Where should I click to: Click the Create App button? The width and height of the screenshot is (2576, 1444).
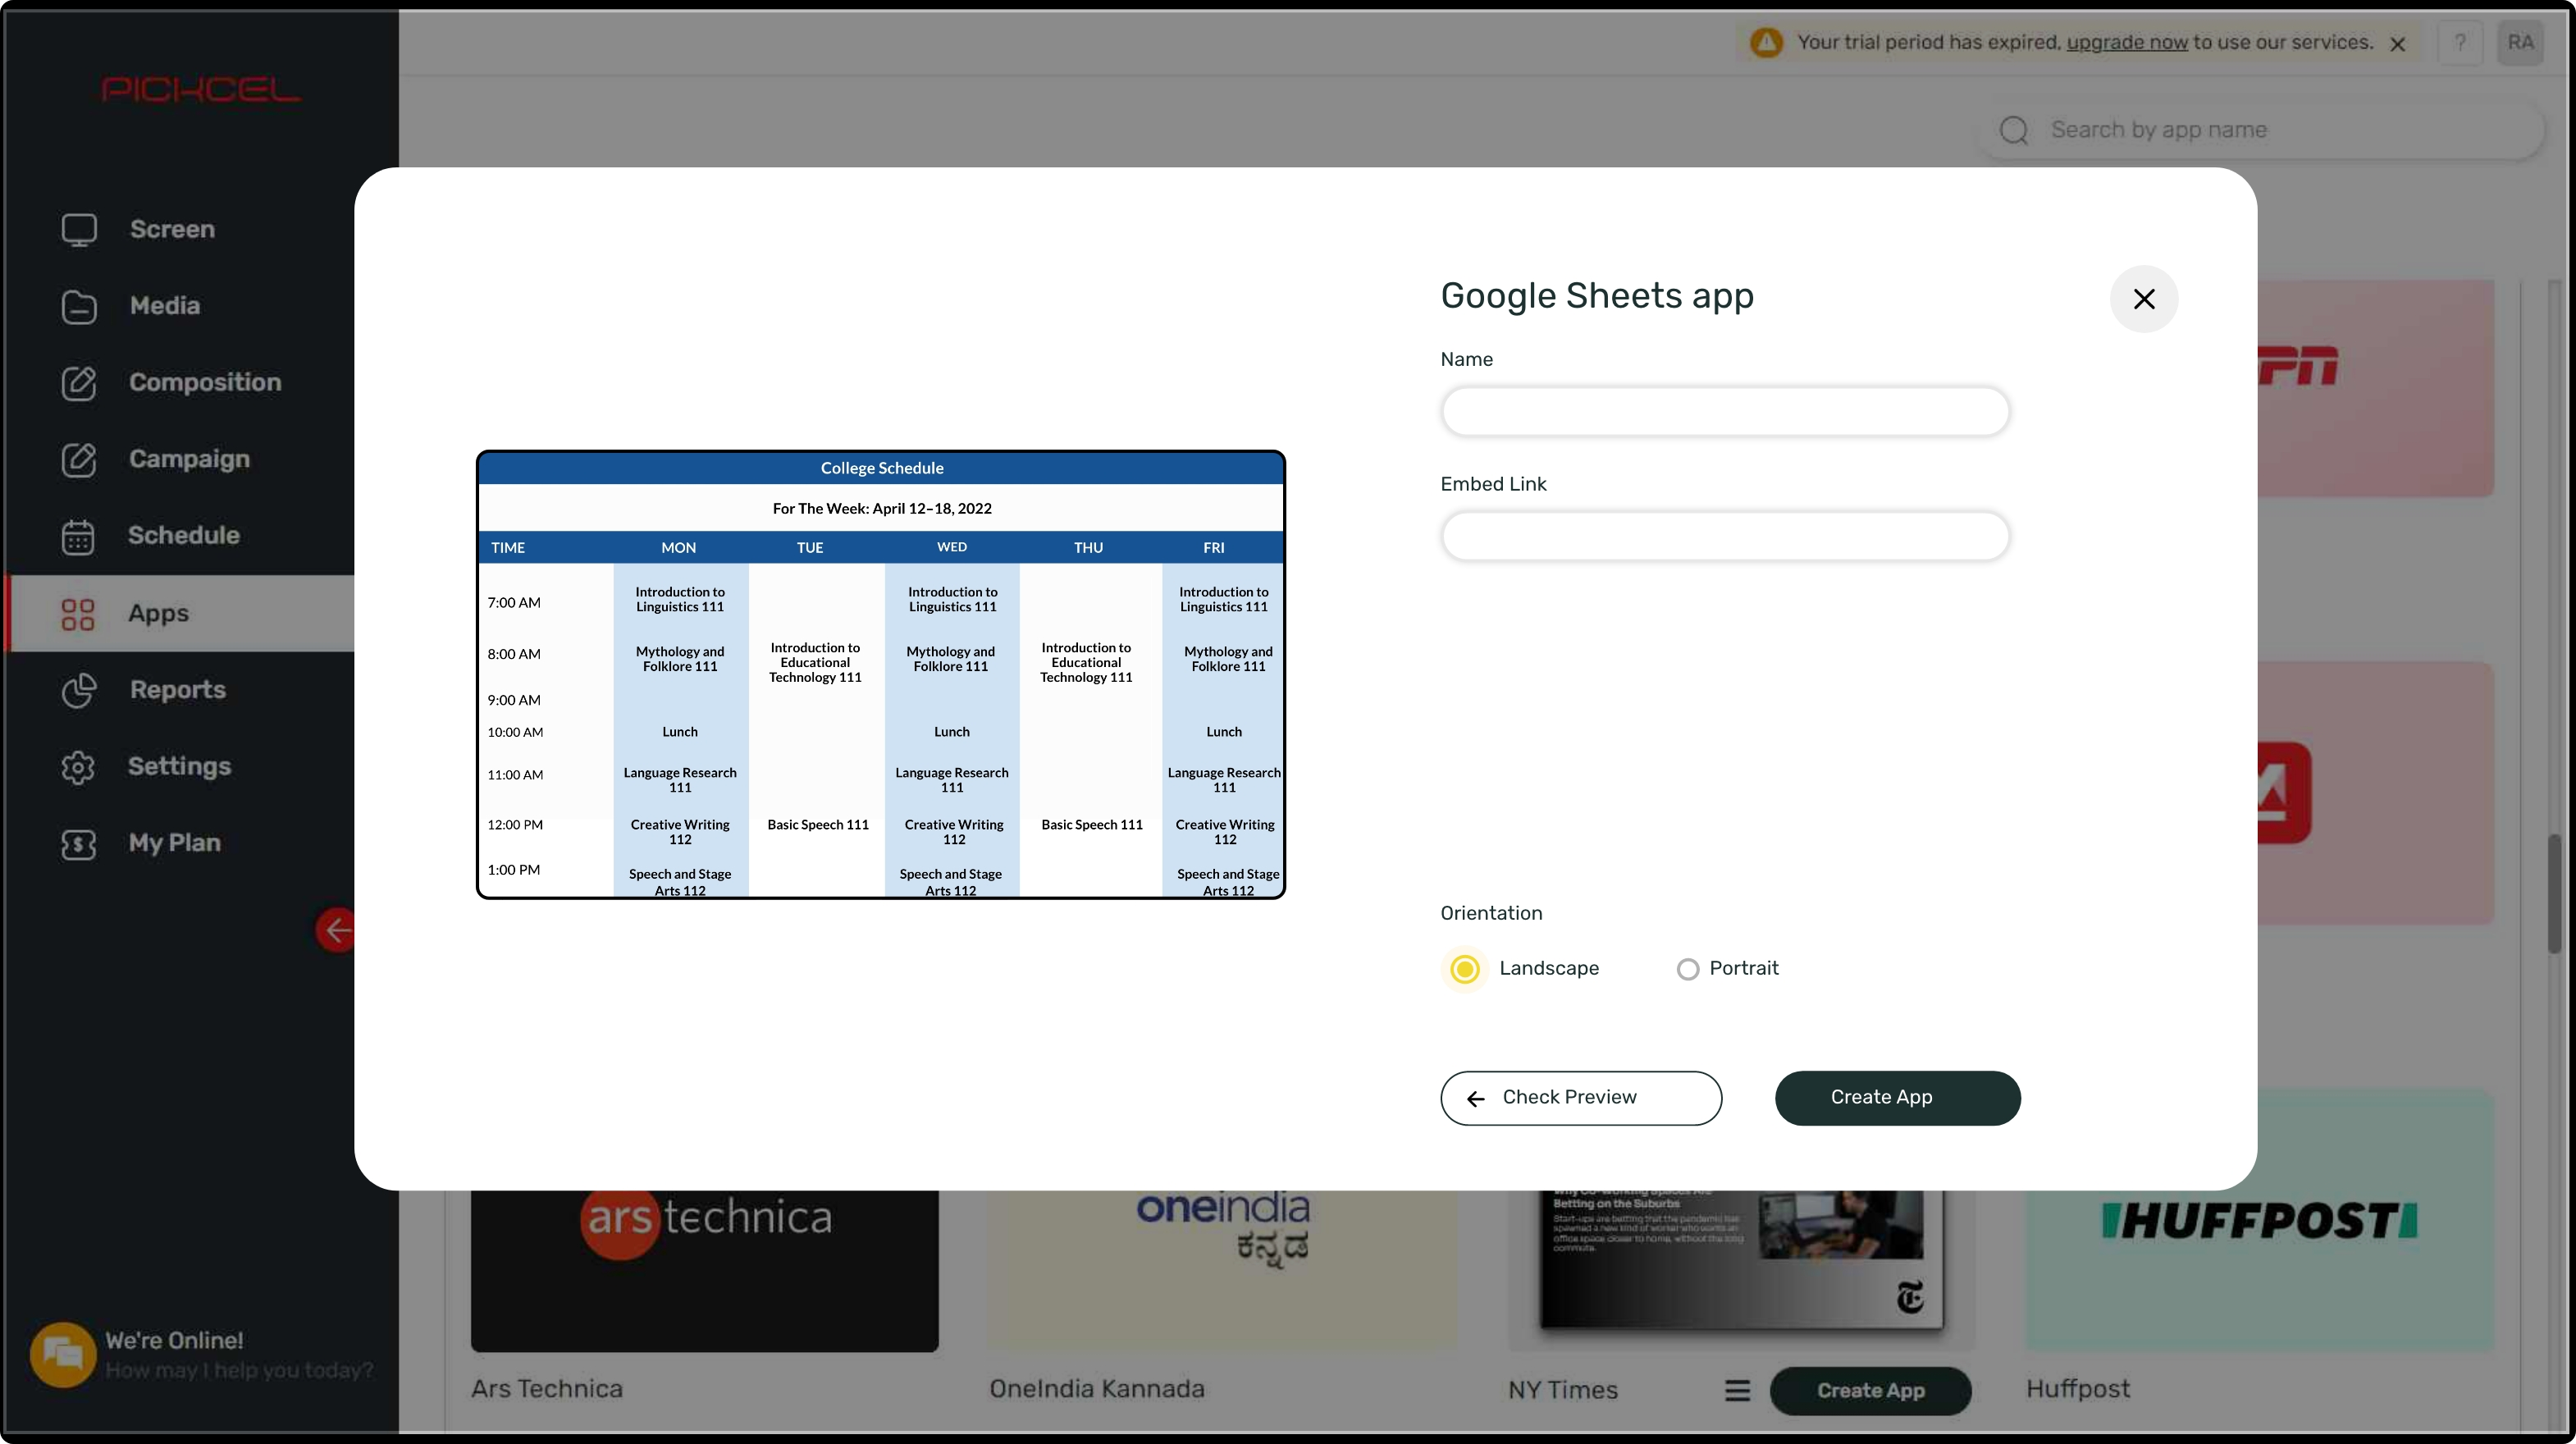(x=1897, y=1097)
